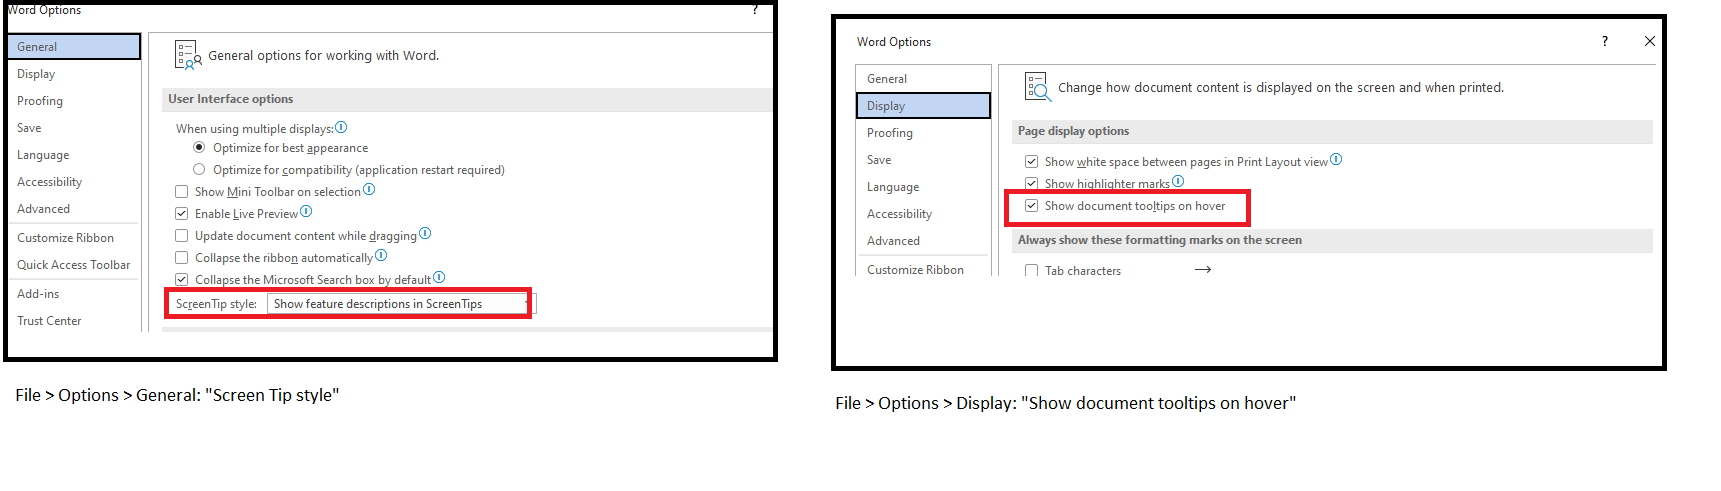The width and height of the screenshot is (1721, 491).
Task: Select General category in right dialog
Action: 923,78
